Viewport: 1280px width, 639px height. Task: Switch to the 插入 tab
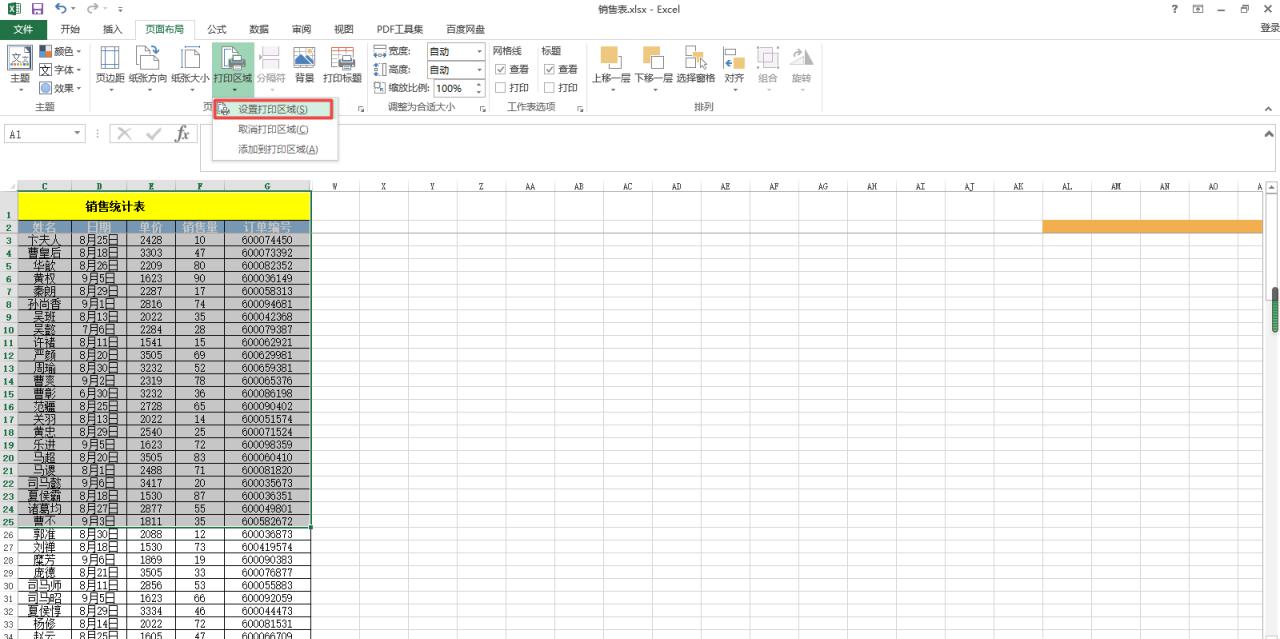coord(113,29)
